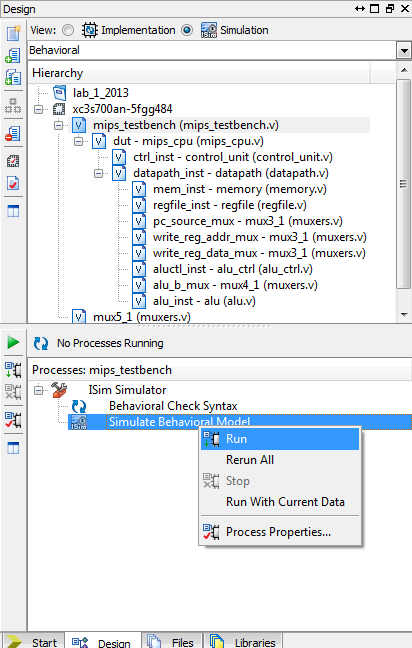Click the hierarchy vertical scrollbar down arrow
The image size is (412, 648).
click(404, 315)
